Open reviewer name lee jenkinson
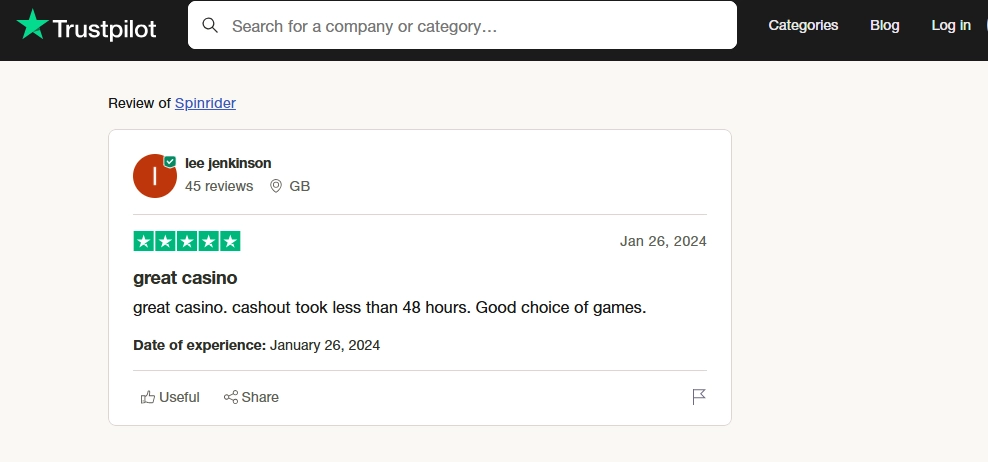Viewport: 988px width, 462px height. pyautogui.click(x=228, y=163)
